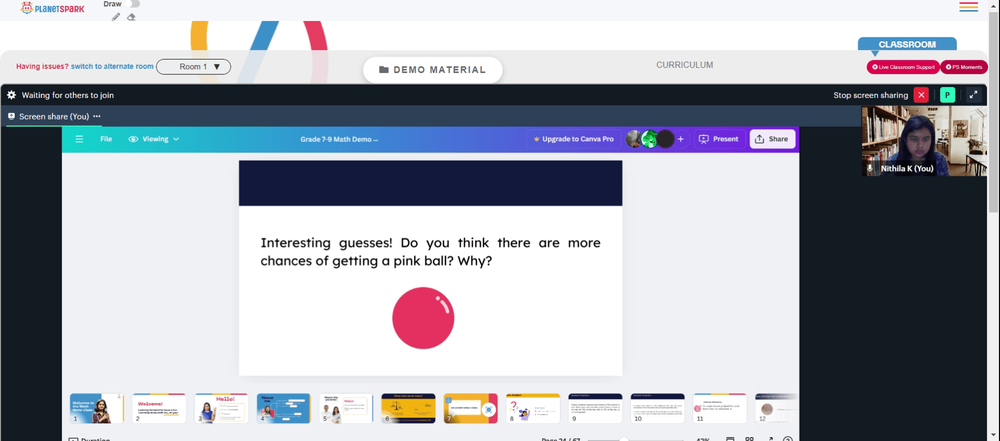The width and height of the screenshot is (1000, 441).
Task: Switch to the Curriculum tab
Action: click(x=684, y=65)
